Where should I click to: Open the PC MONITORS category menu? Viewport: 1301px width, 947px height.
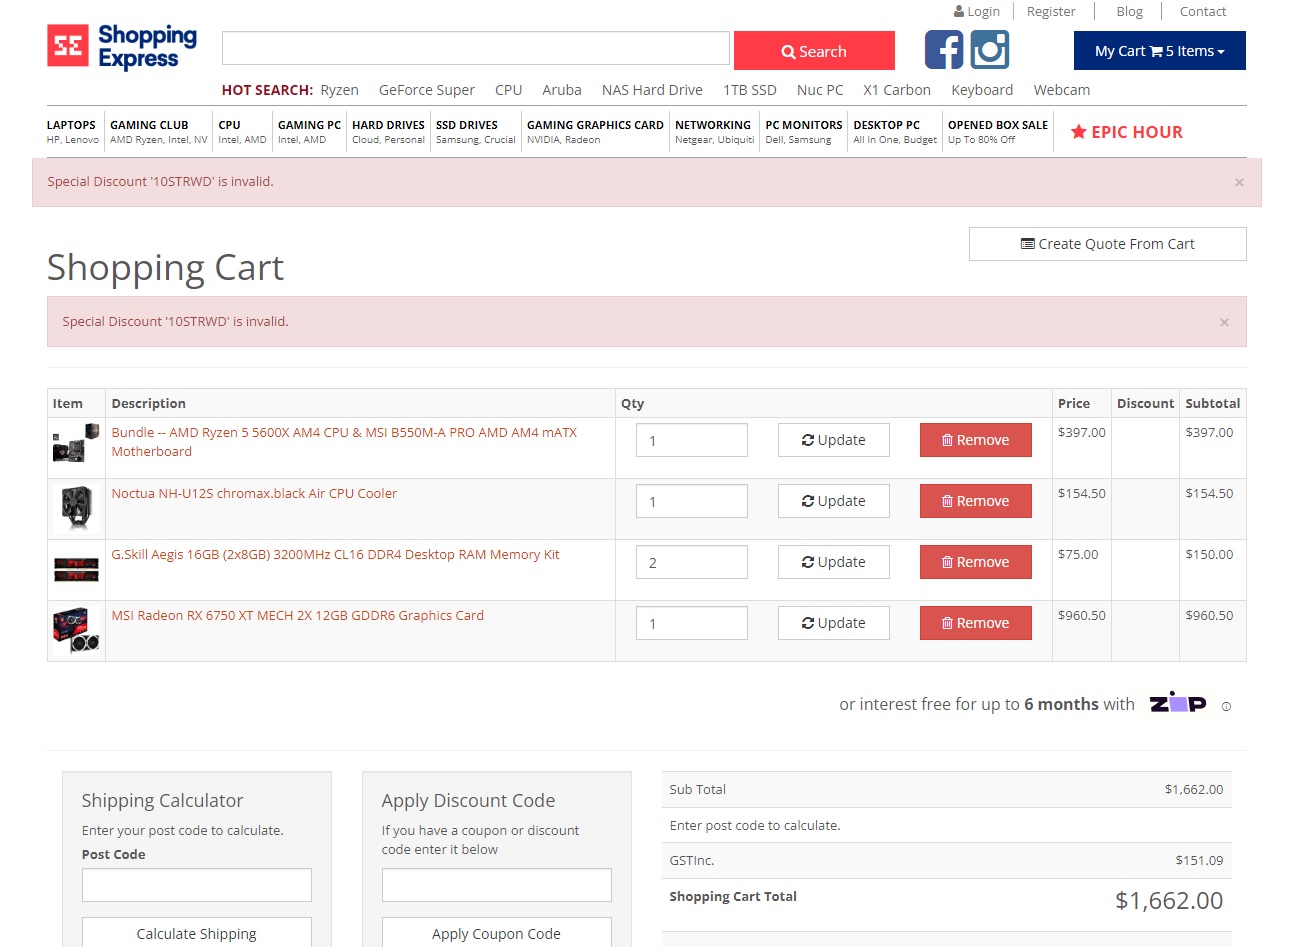click(803, 131)
